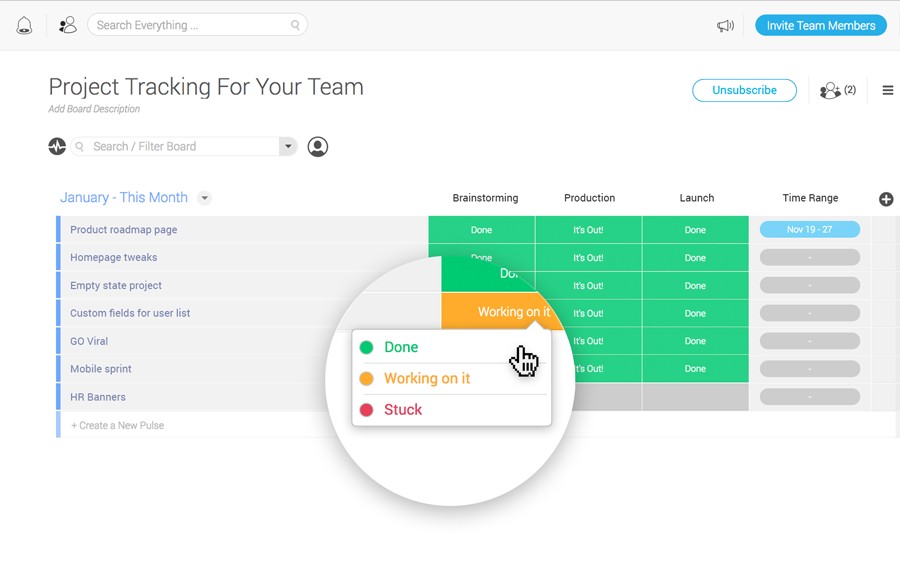The height and width of the screenshot is (563, 900).
Task: Click Product roadmap page Brainstorming Done cell
Action: (x=482, y=230)
